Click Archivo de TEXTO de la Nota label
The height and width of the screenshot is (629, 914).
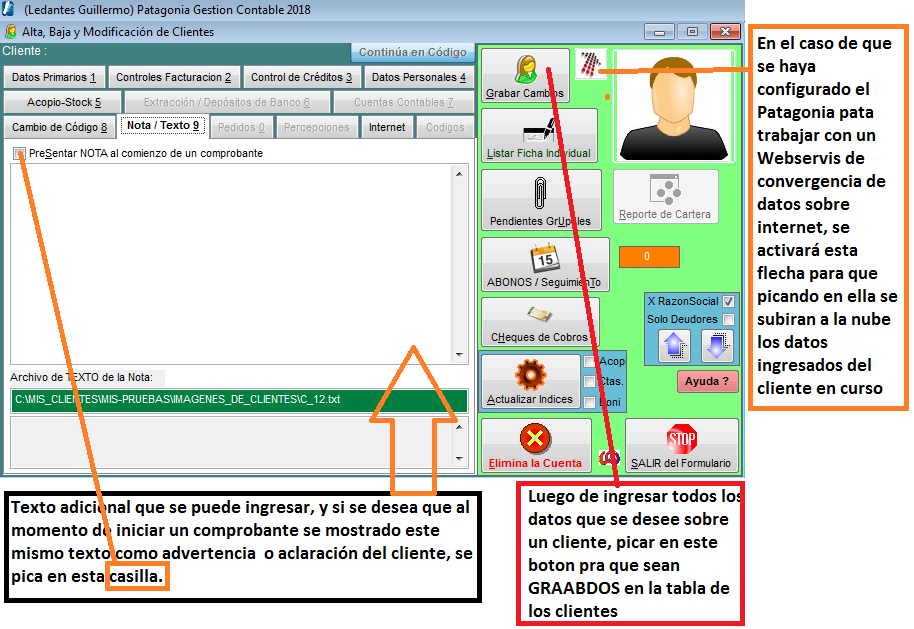click(x=82, y=378)
